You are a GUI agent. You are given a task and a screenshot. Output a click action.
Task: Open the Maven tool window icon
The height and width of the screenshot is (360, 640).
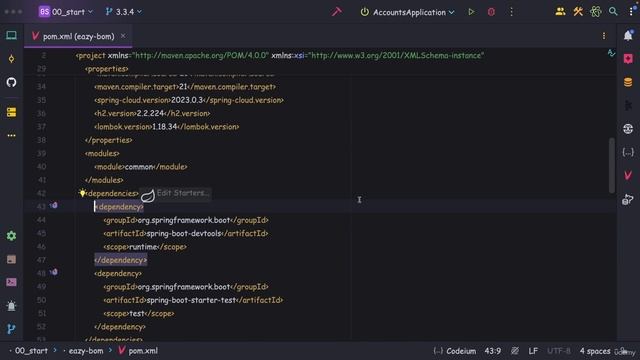click(628, 176)
